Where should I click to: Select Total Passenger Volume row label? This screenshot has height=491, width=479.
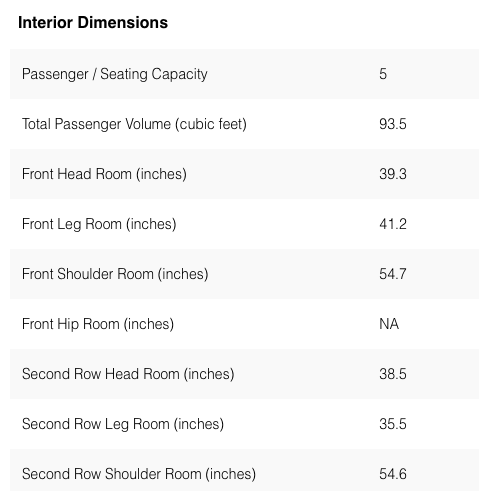(134, 124)
